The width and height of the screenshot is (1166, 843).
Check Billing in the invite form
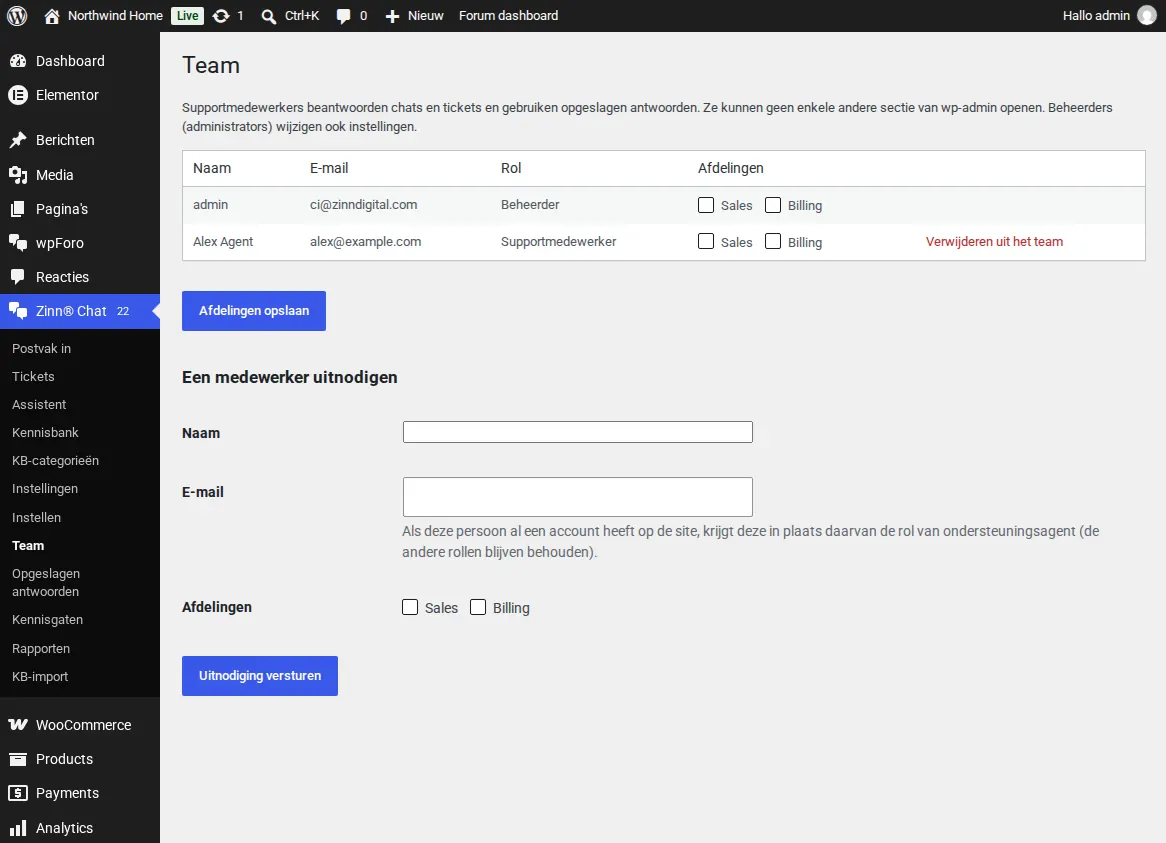[x=478, y=607]
